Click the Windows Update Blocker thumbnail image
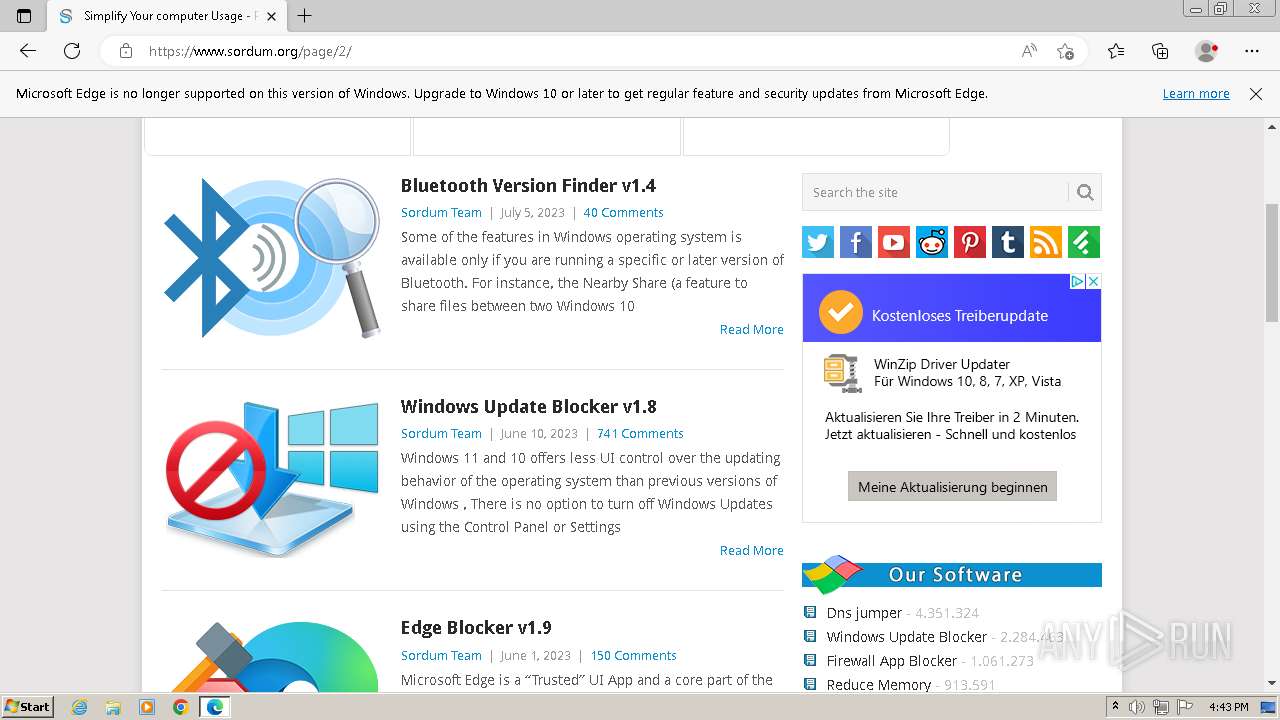 pyautogui.click(x=272, y=478)
